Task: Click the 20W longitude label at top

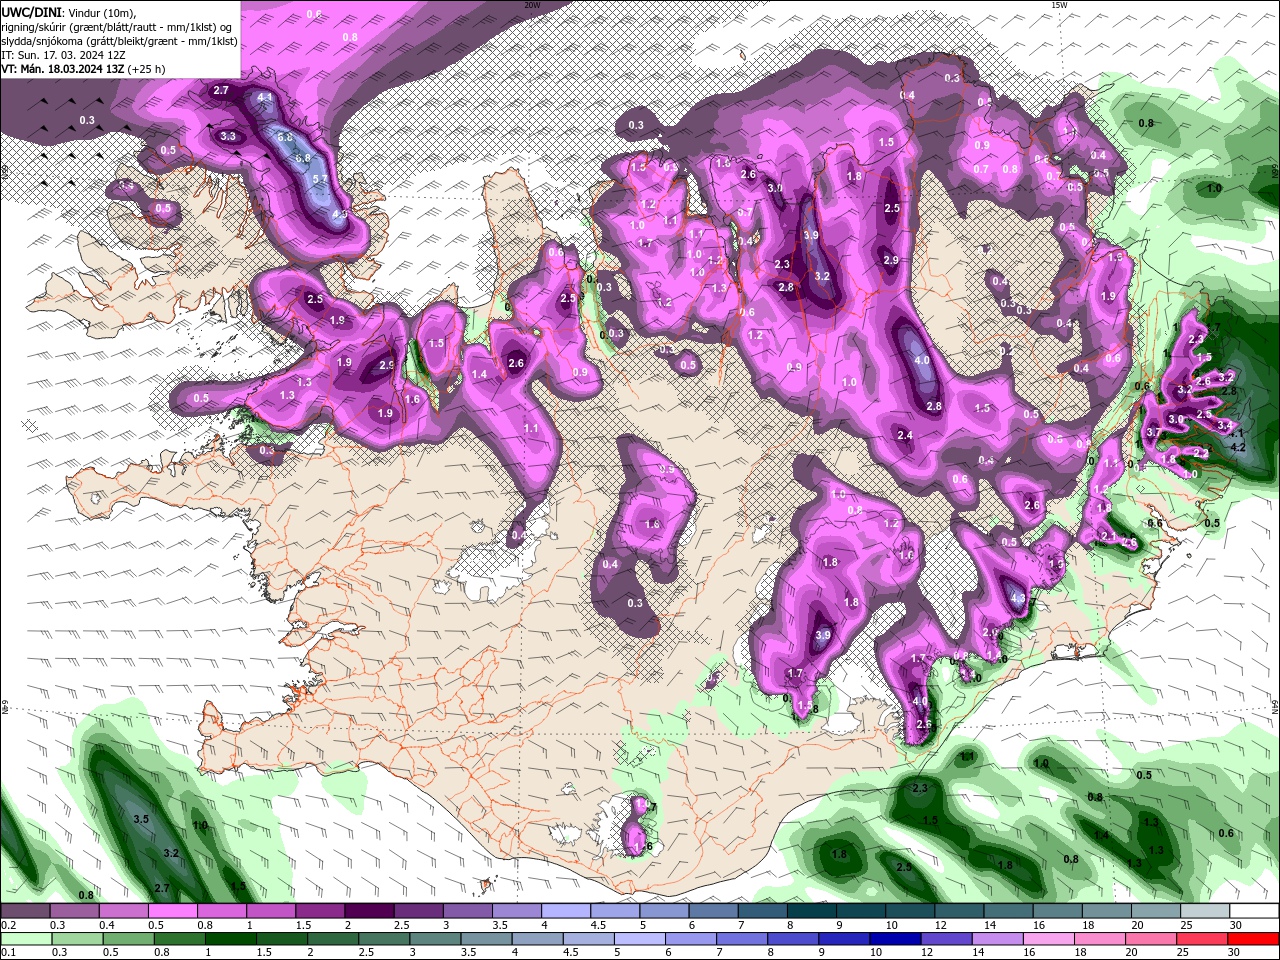Action: 532,5
